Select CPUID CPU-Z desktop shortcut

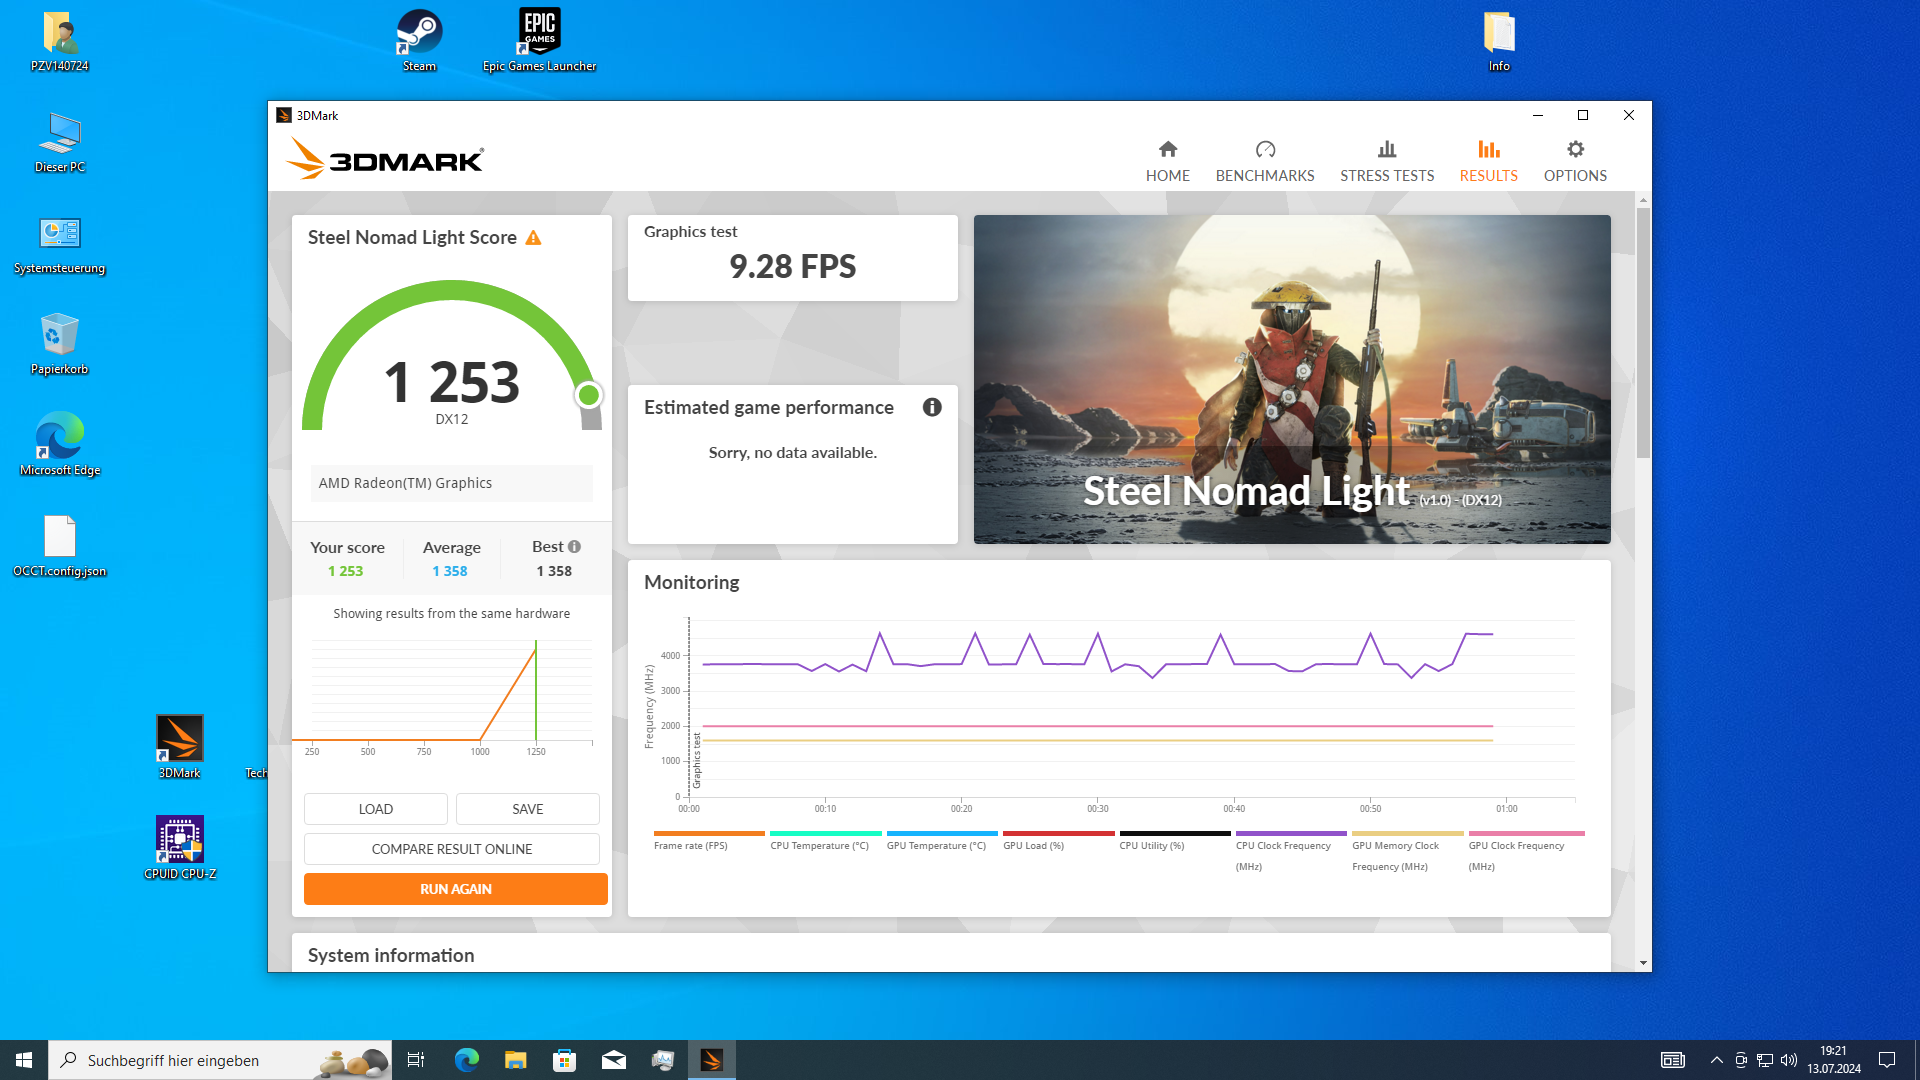pos(180,848)
